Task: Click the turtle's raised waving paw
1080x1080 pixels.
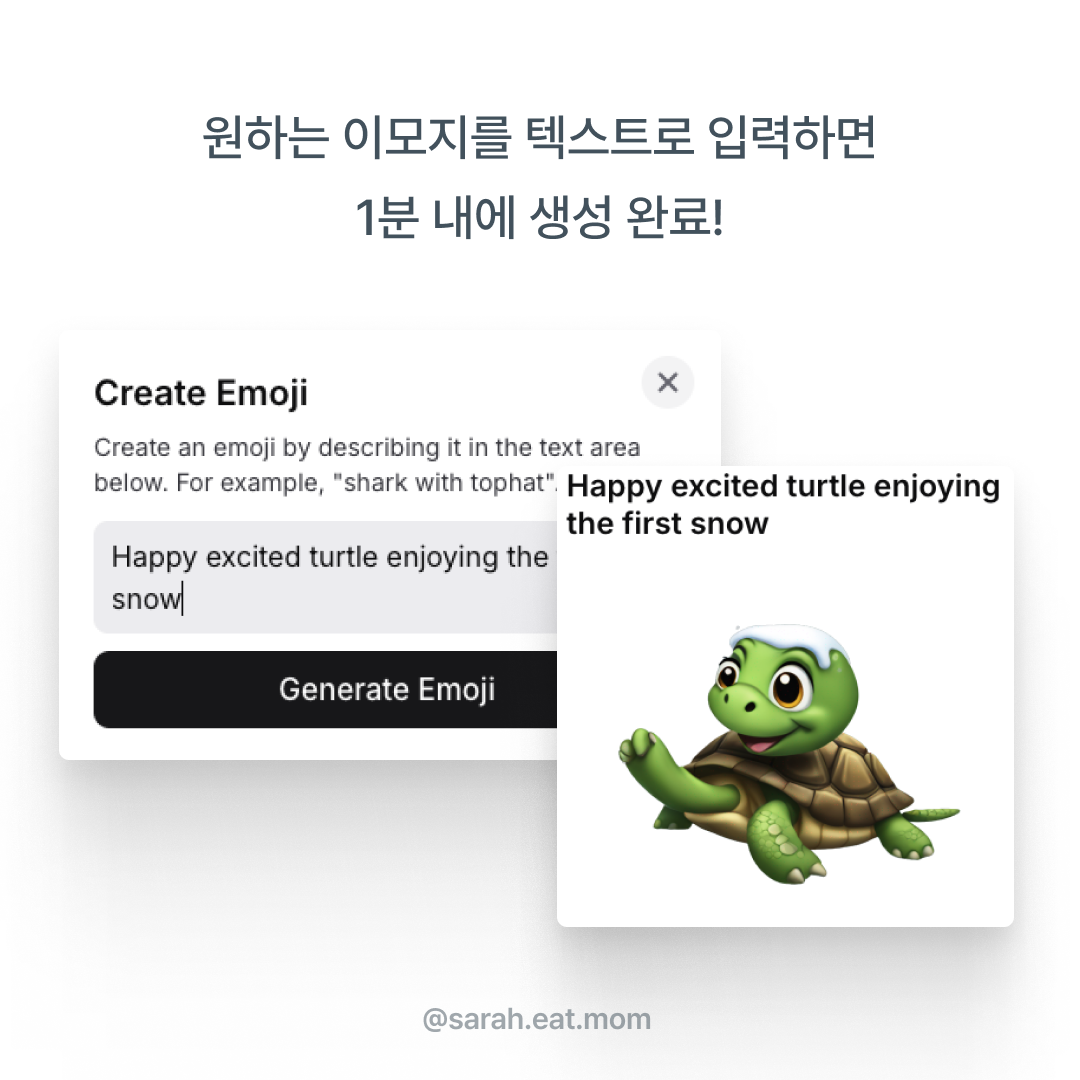Action: [x=641, y=747]
